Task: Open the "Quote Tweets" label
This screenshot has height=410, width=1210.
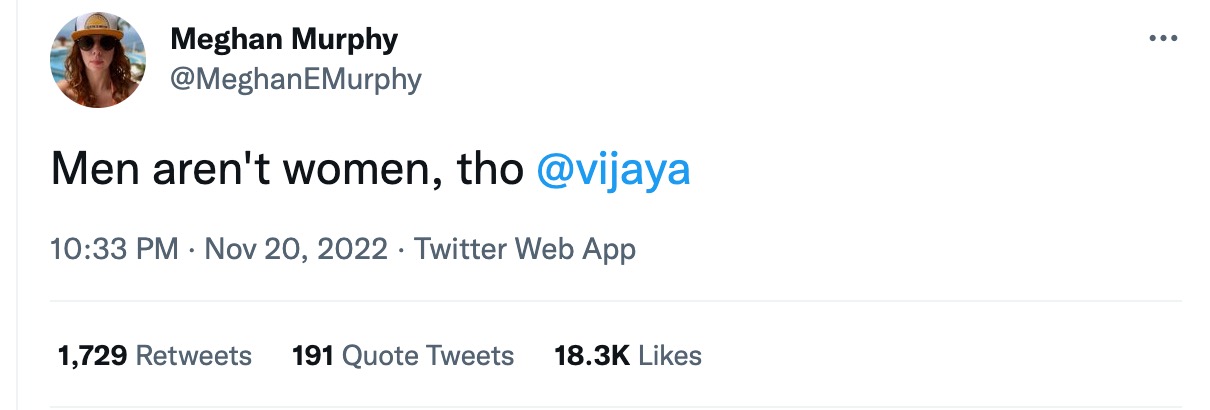Action: [x=427, y=355]
